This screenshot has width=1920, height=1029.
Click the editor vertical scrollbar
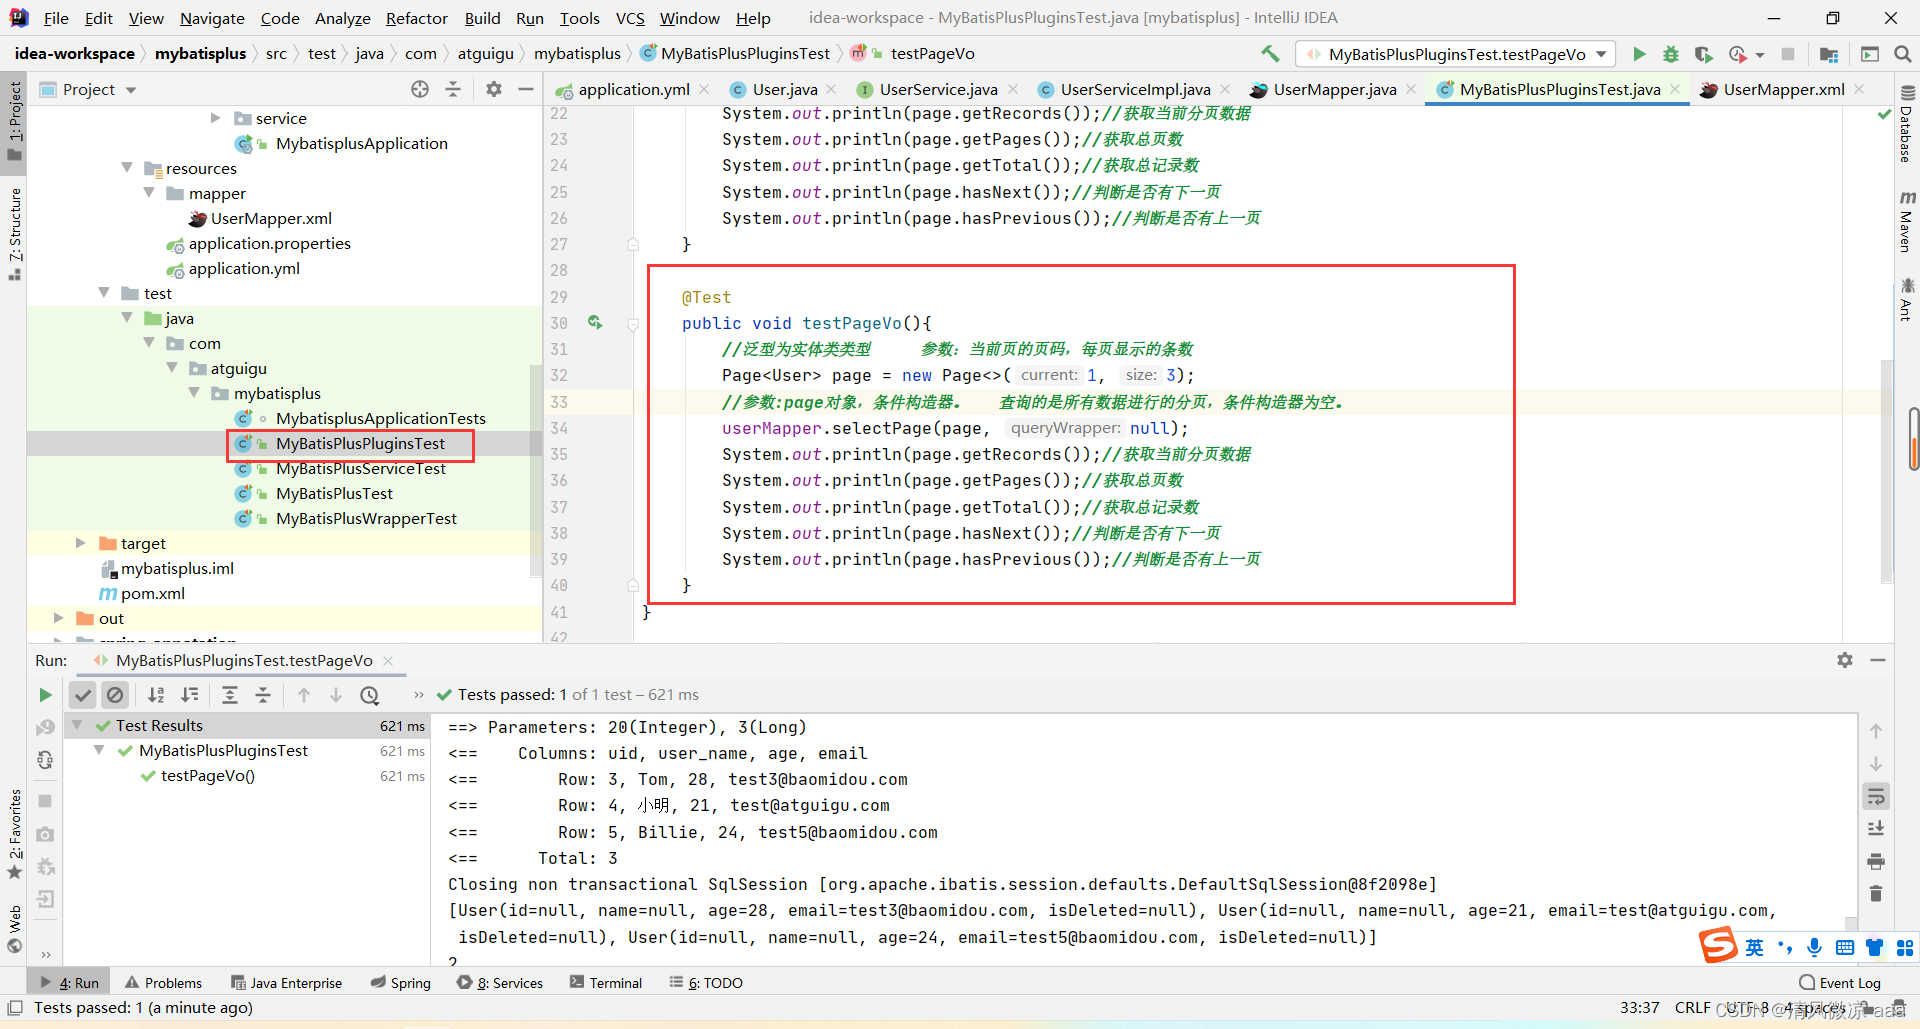(1886, 470)
